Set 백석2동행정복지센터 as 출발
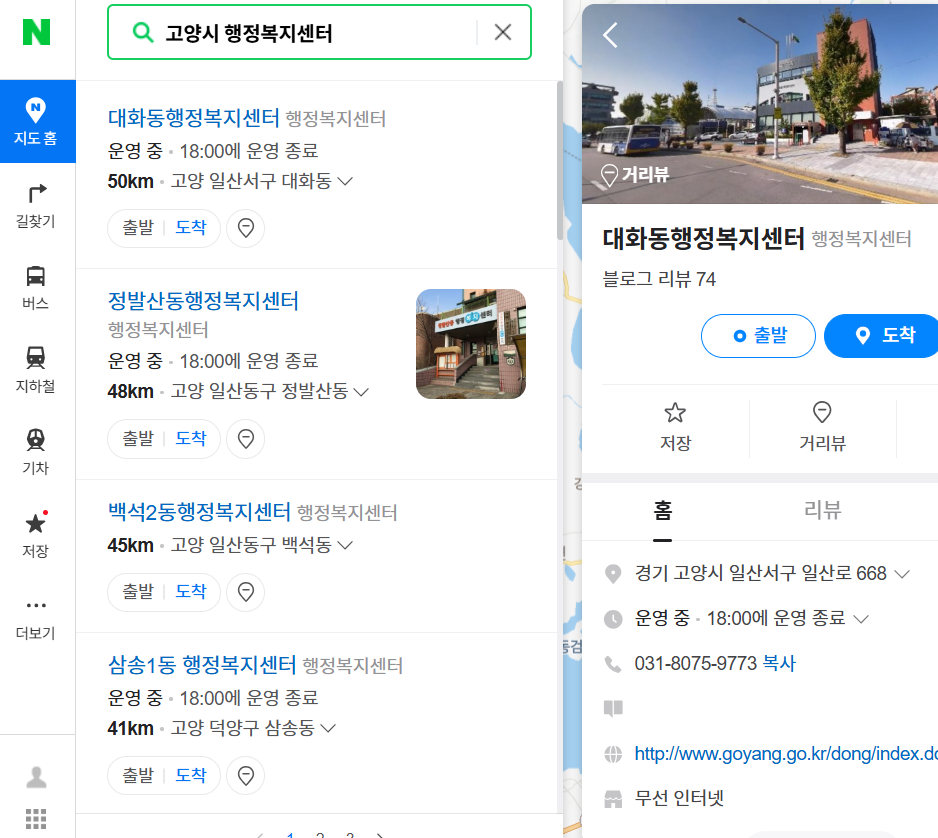The width and height of the screenshot is (938, 838). pyautogui.click(x=138, y=592)
